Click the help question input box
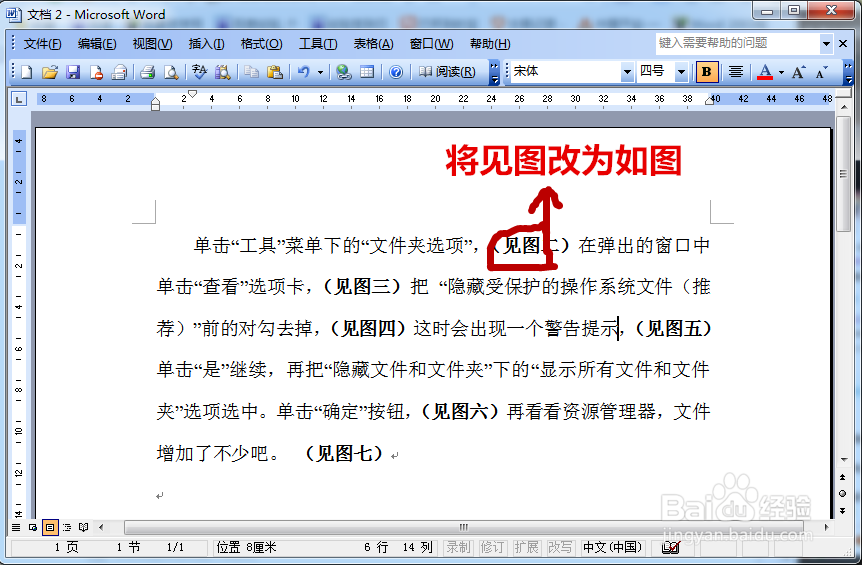 [738, 43]
